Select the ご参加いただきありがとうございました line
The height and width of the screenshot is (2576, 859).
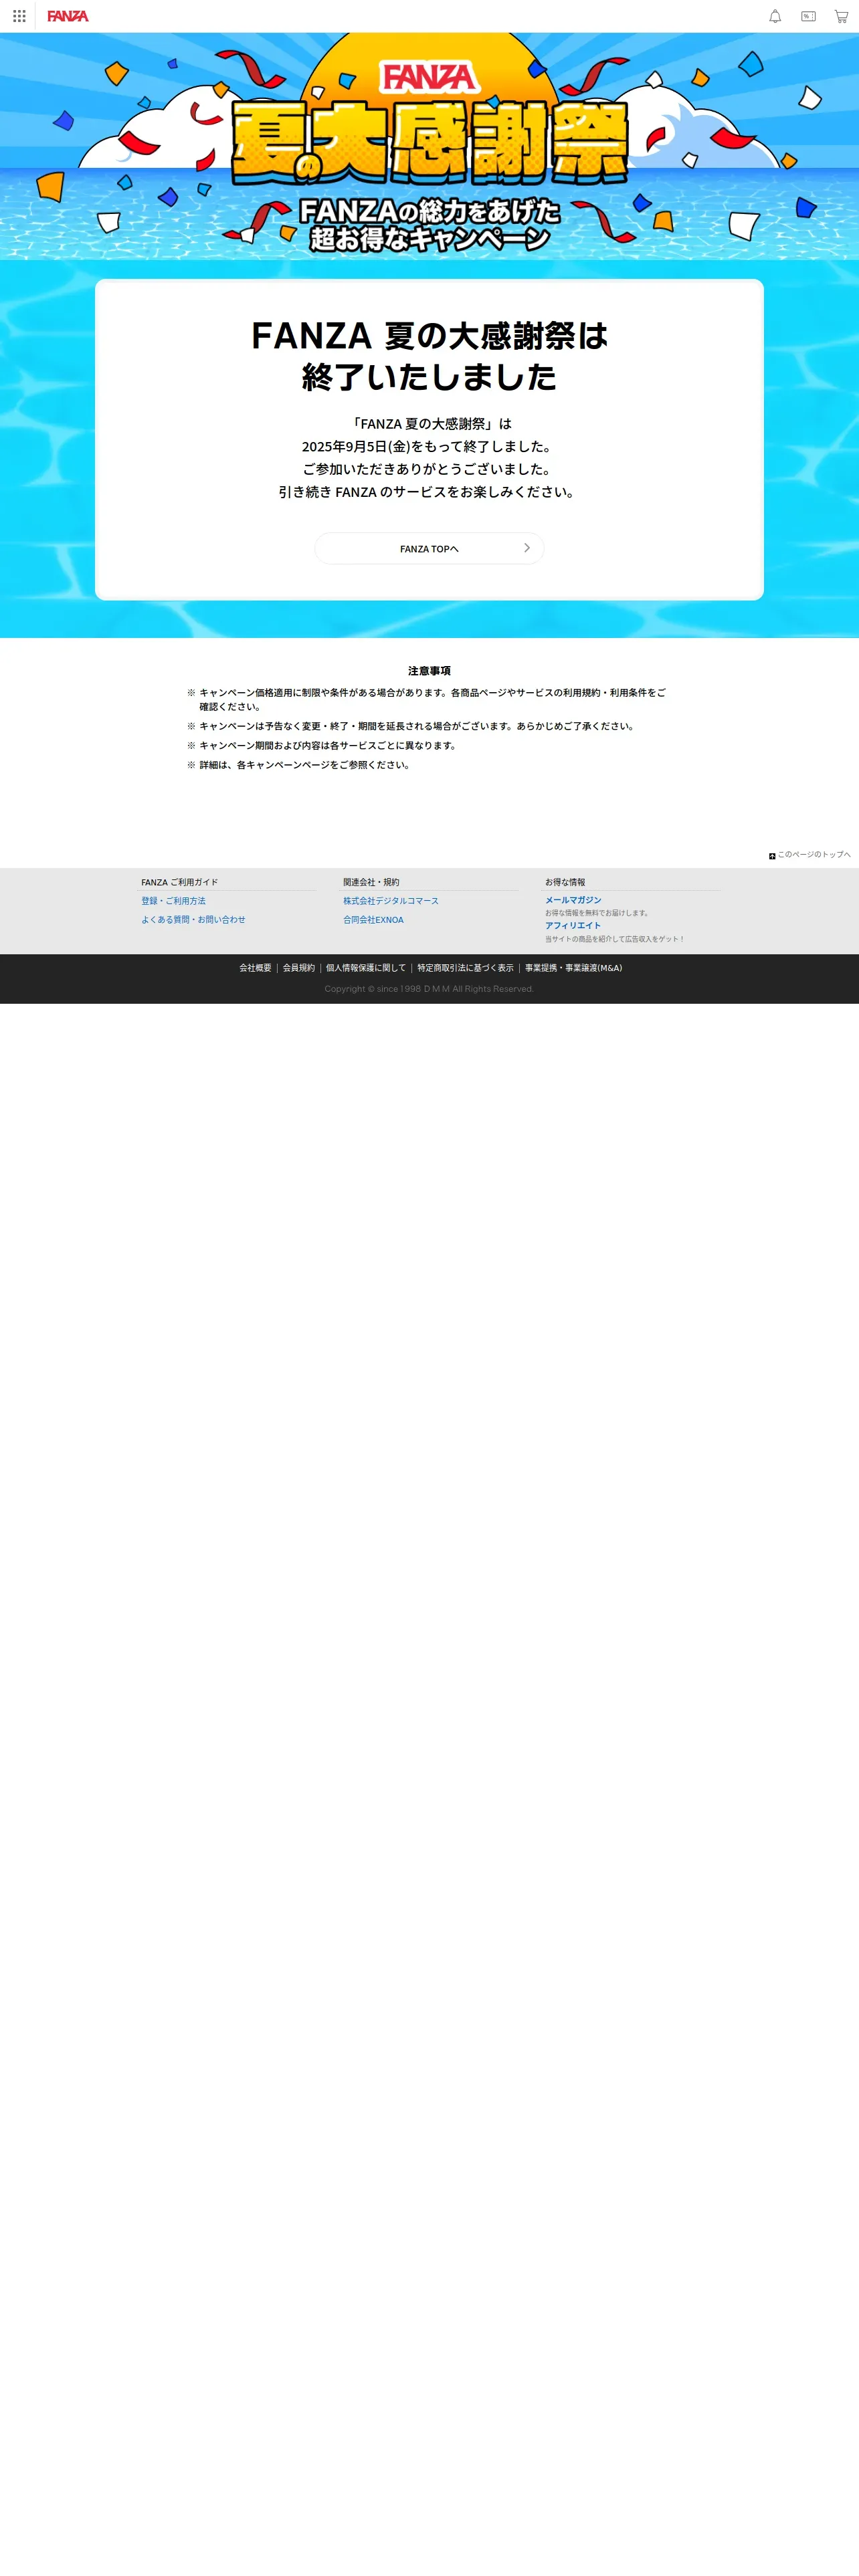pos(429,469)
